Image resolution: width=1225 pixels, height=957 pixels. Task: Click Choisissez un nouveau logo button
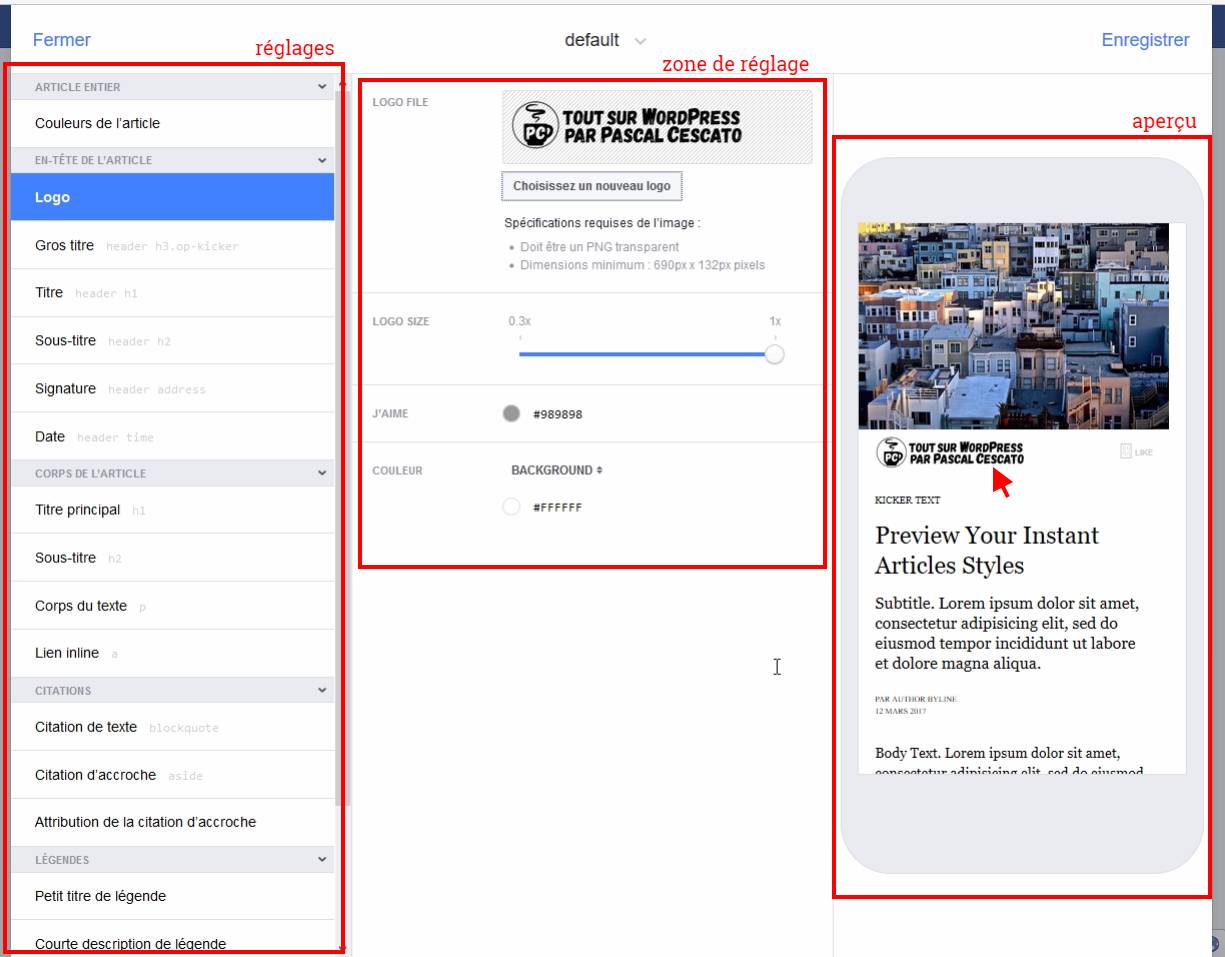[592, 186]
